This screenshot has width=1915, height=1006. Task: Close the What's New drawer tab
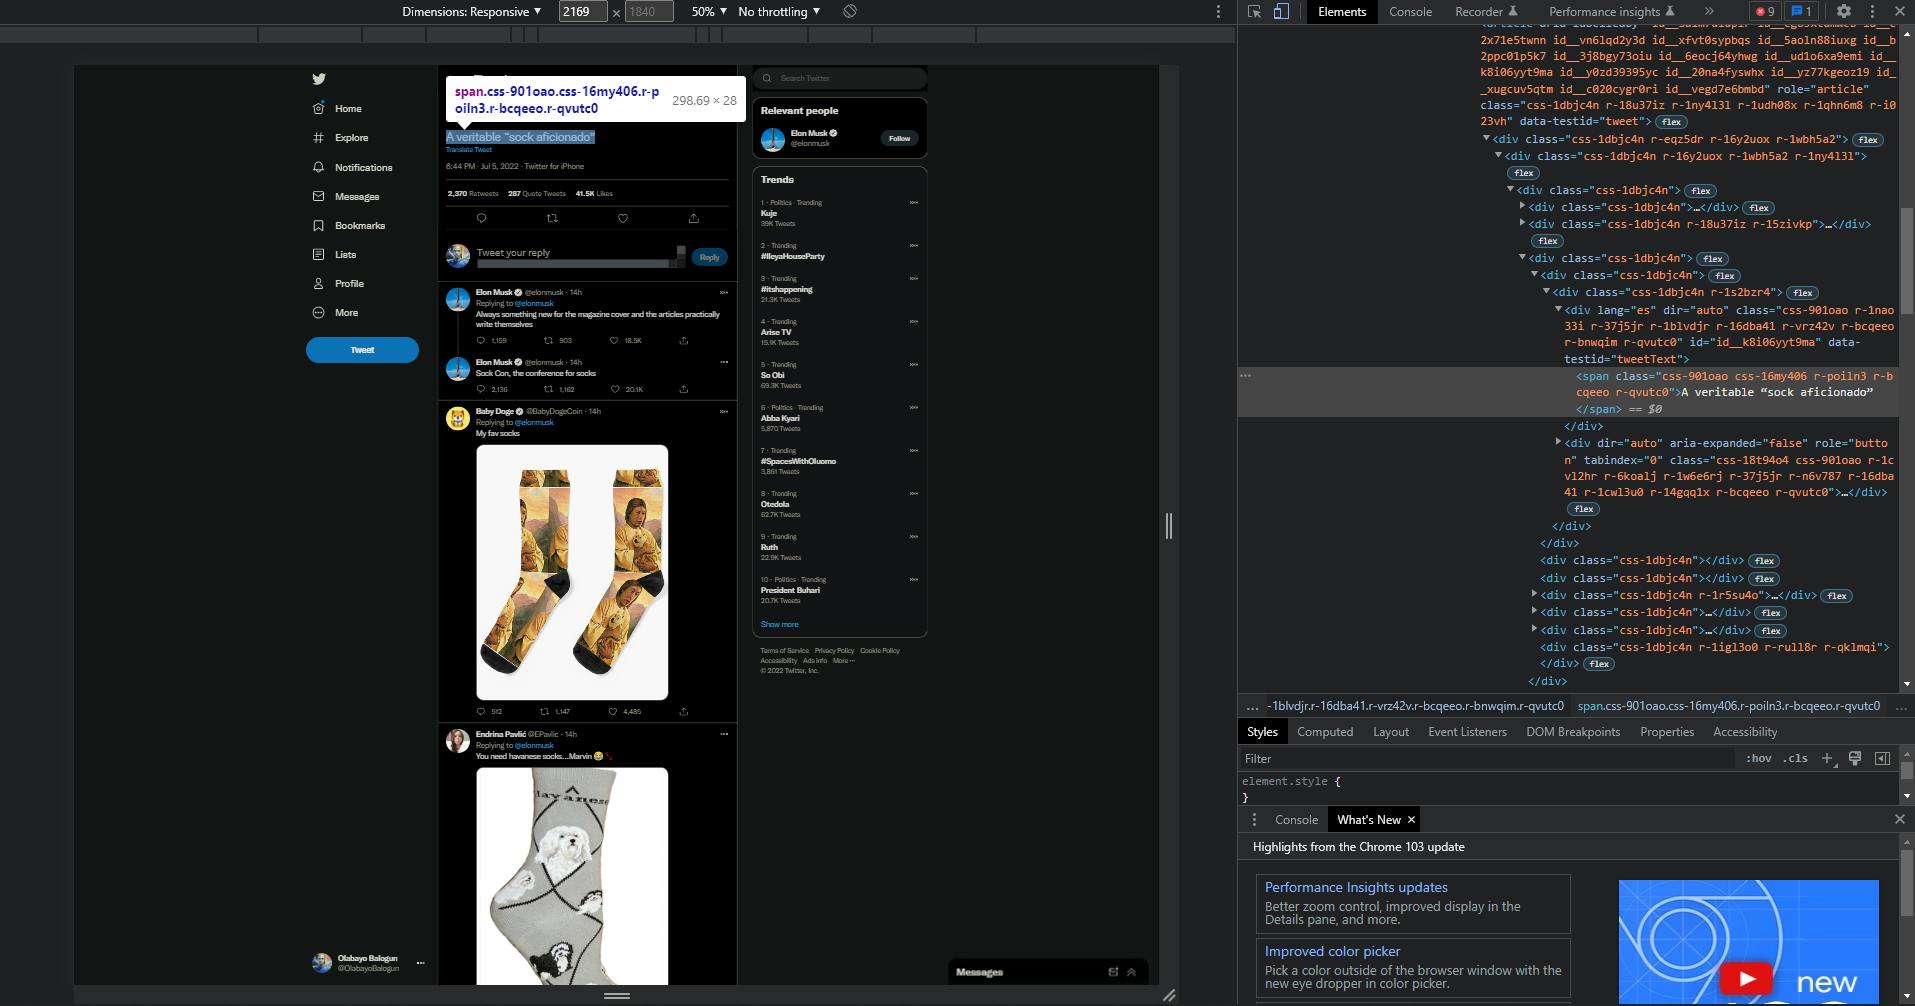[1411, 820]
